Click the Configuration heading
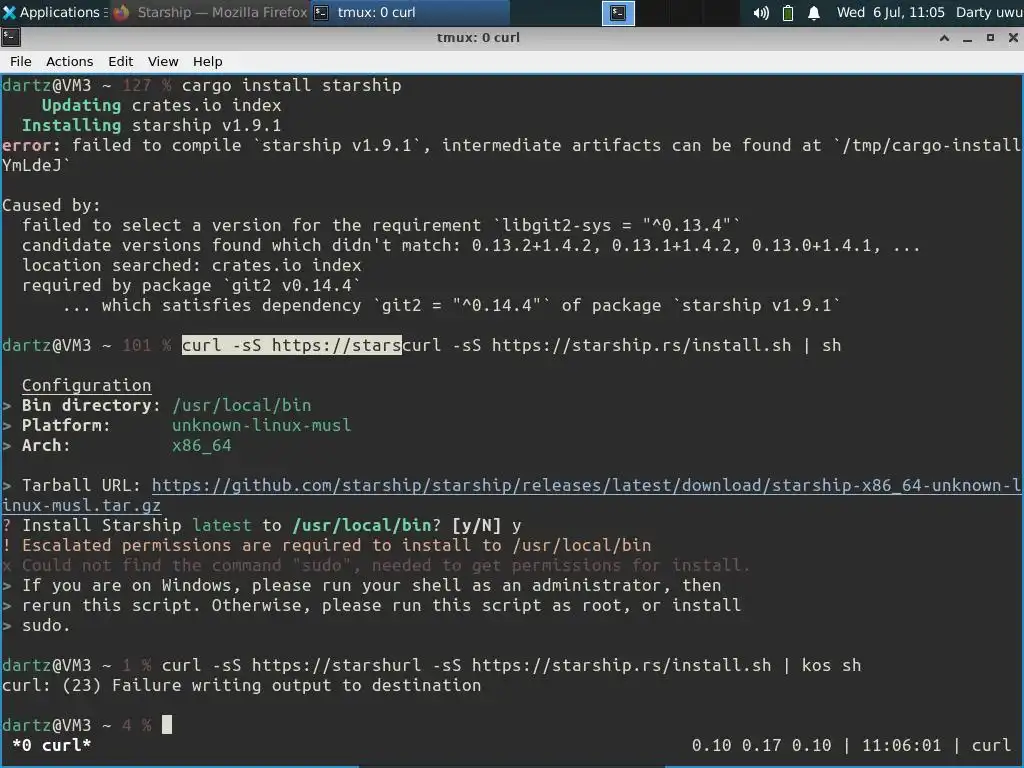Viewport: 1024px width, 768px height. (x=86, y=385)
